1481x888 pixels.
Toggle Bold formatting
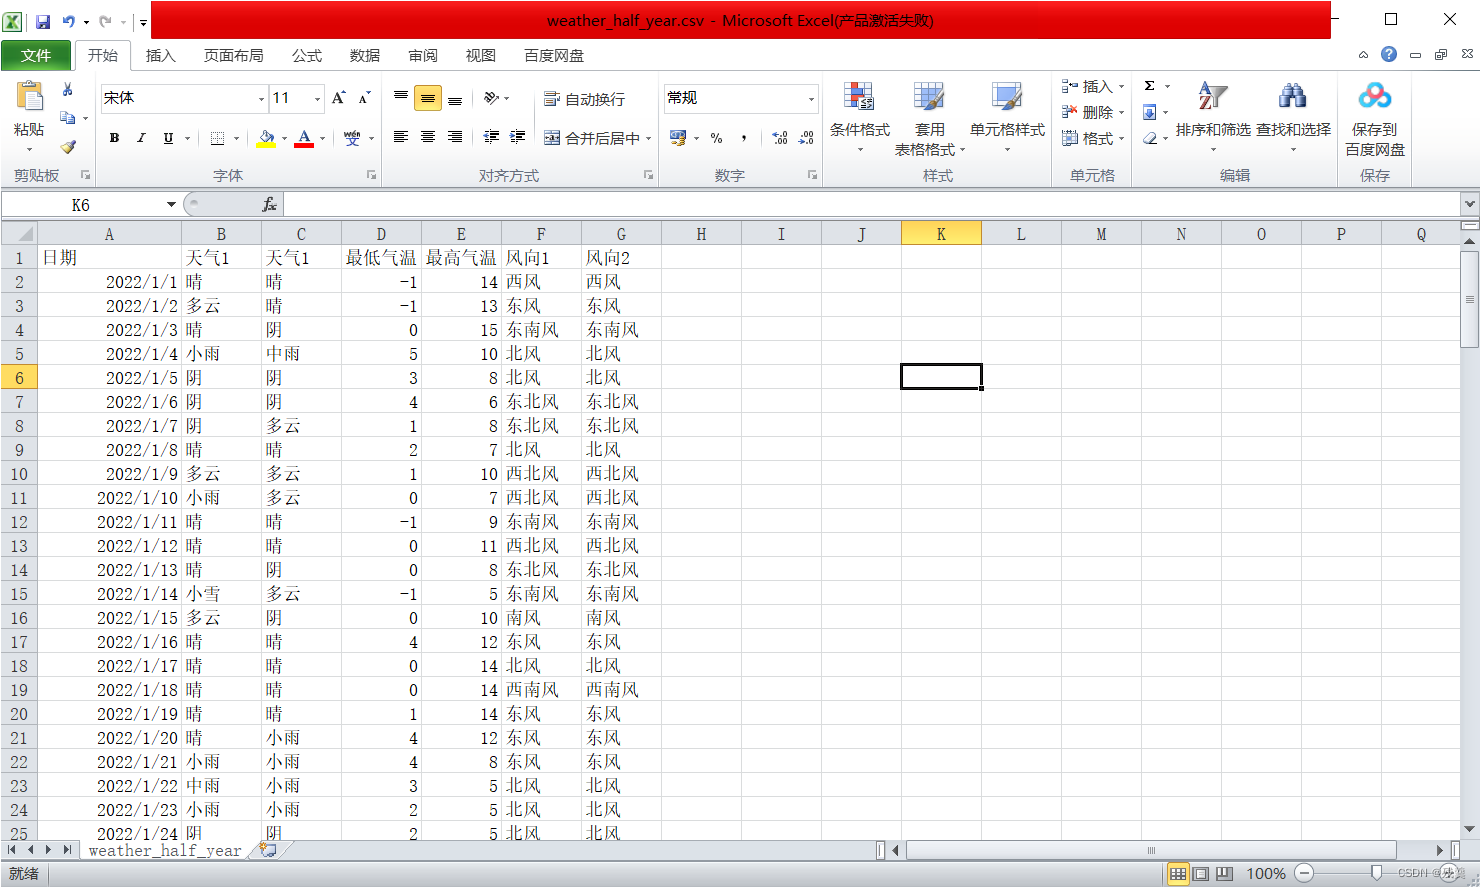coord(114,138)
